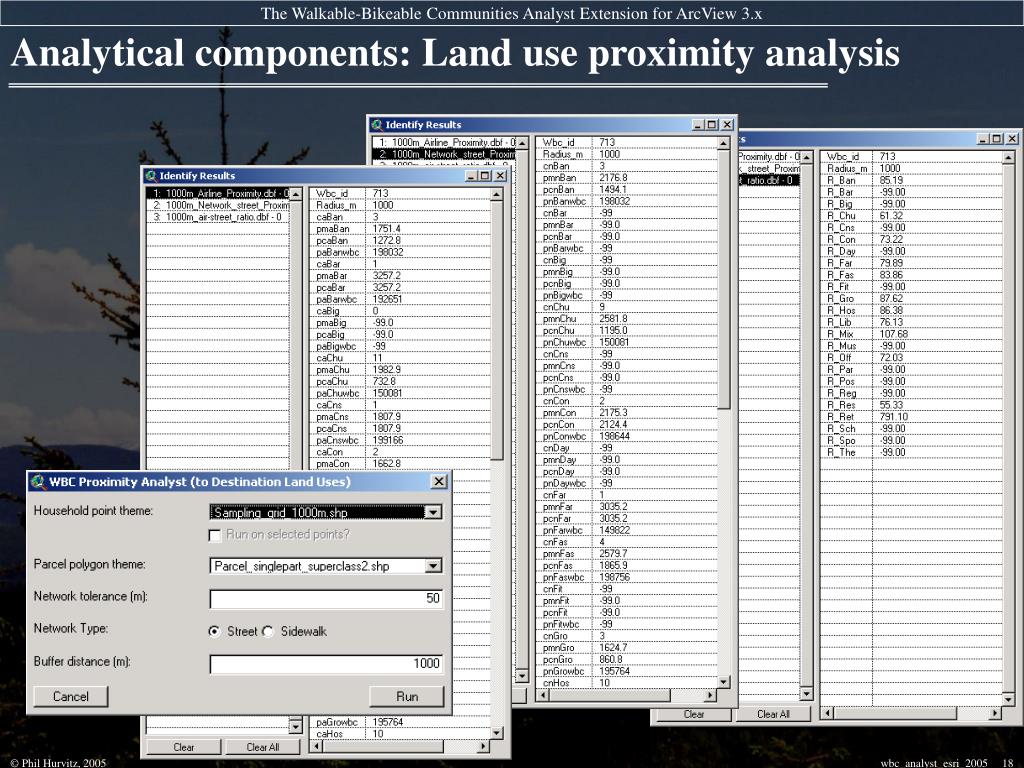This screenshot has height=768, width=1024.
Task: Select '2: 1000m_Network_street_Proxim' in front window
Action: (217, 206)
